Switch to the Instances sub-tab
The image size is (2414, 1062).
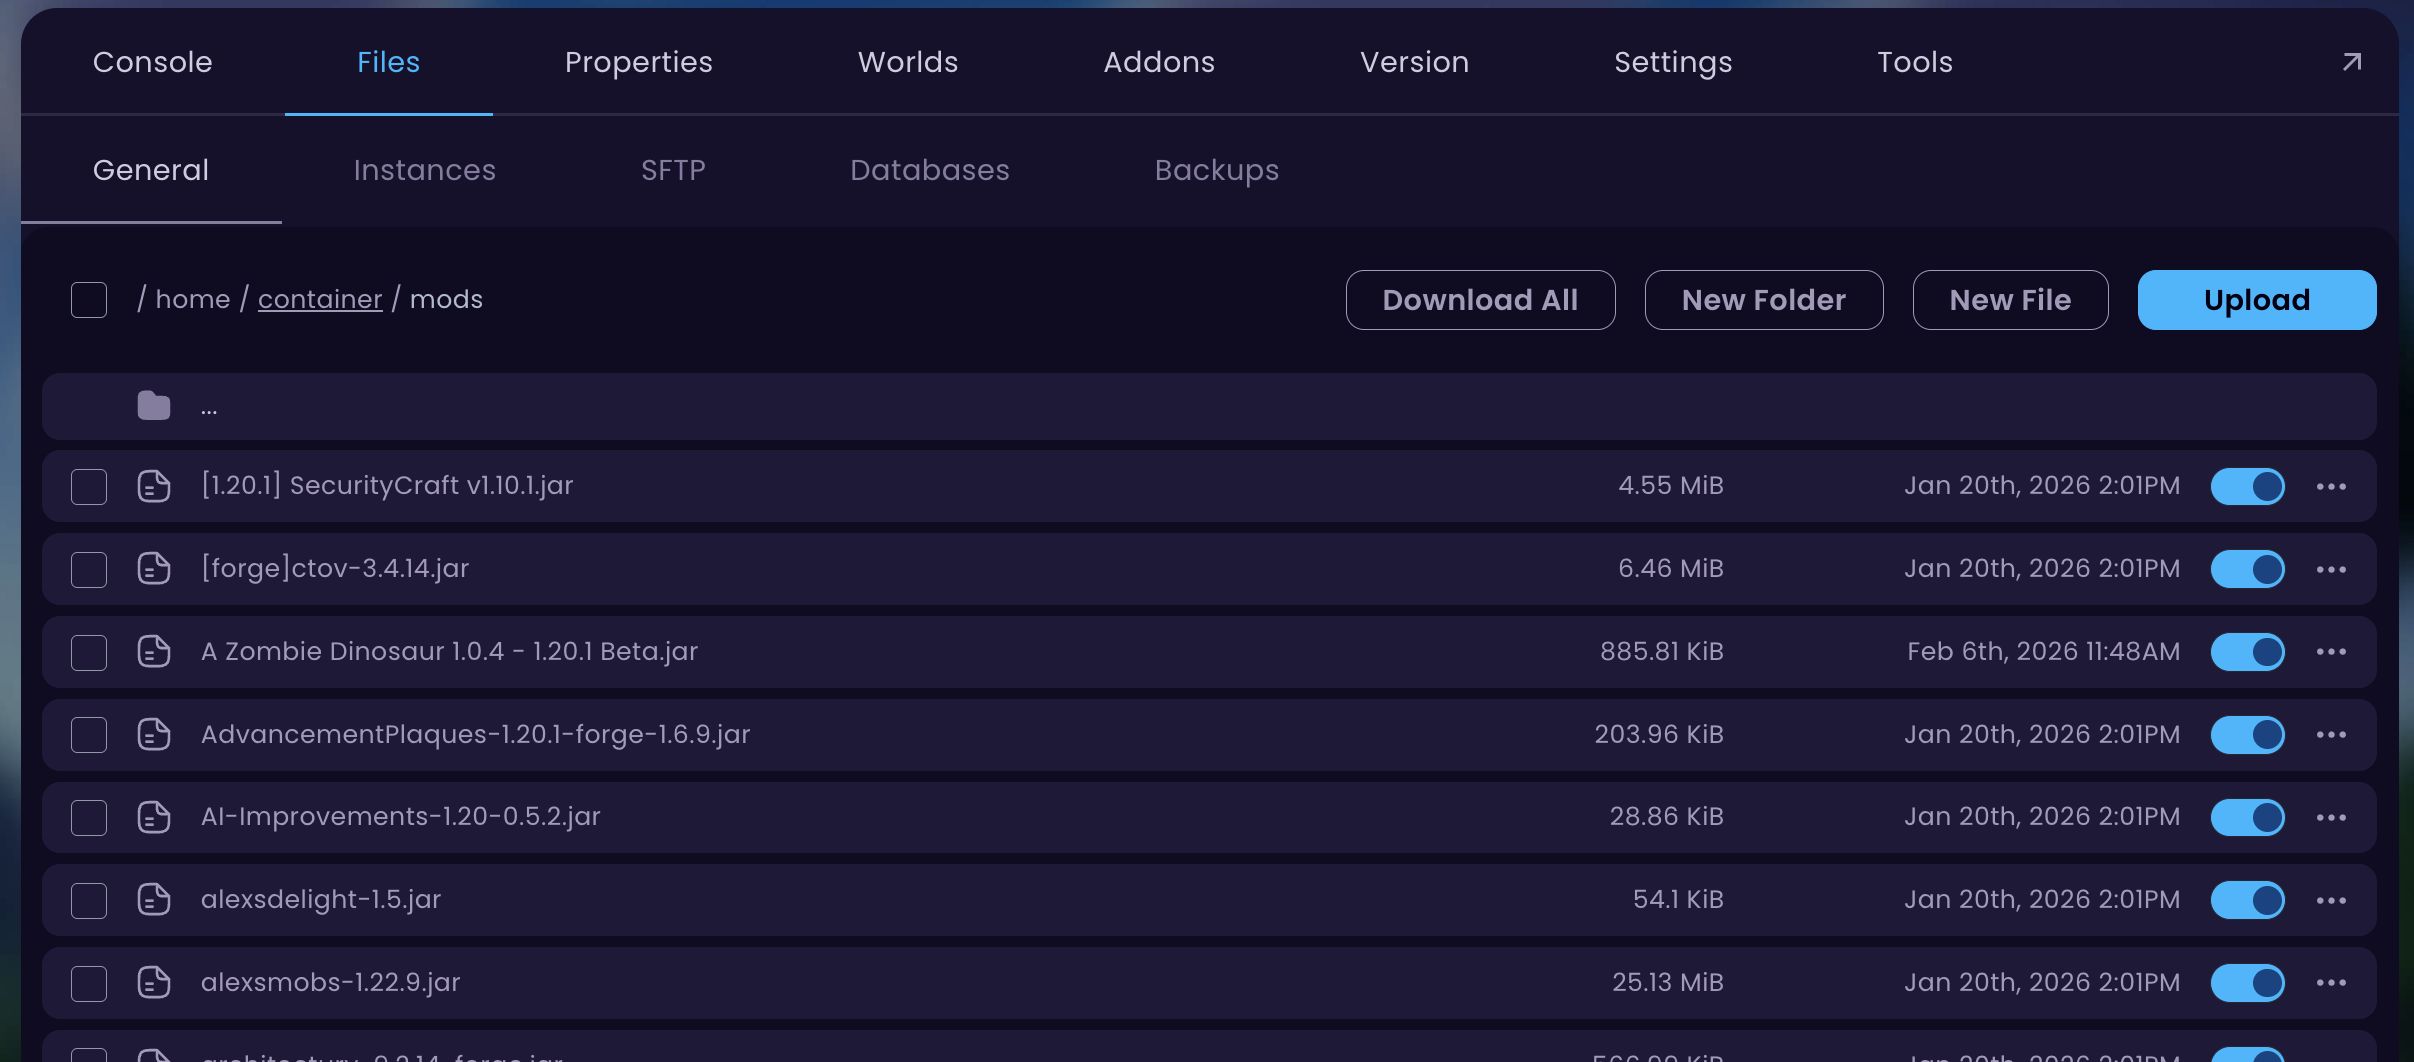(x=425, y=170)
